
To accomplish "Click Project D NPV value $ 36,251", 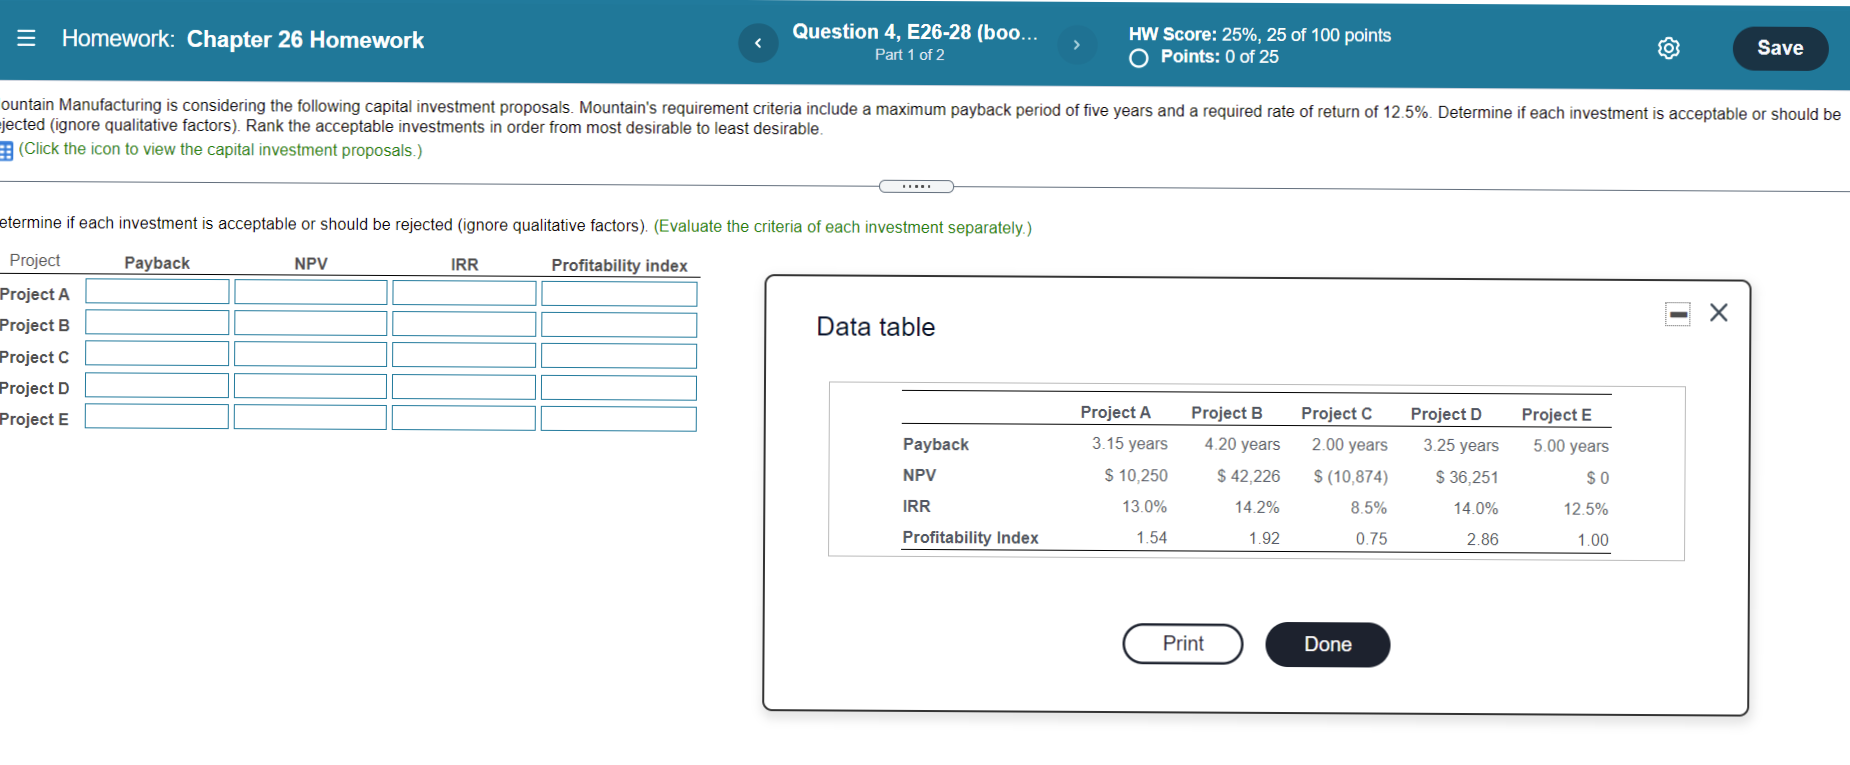I will tap(1467, 478).
